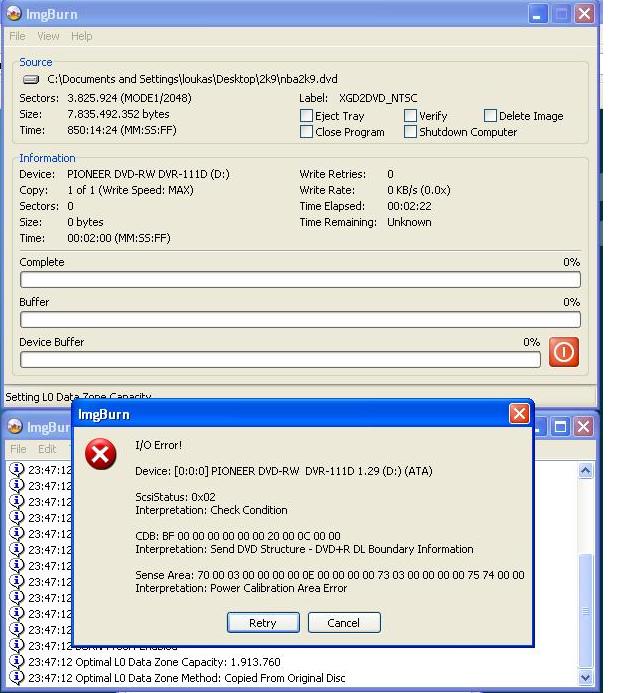The width and height of the screenshot is (640, 693).
Task: Click info icon beside Optimal L0 Data Zone Method
Action: (x=17, y=677)
